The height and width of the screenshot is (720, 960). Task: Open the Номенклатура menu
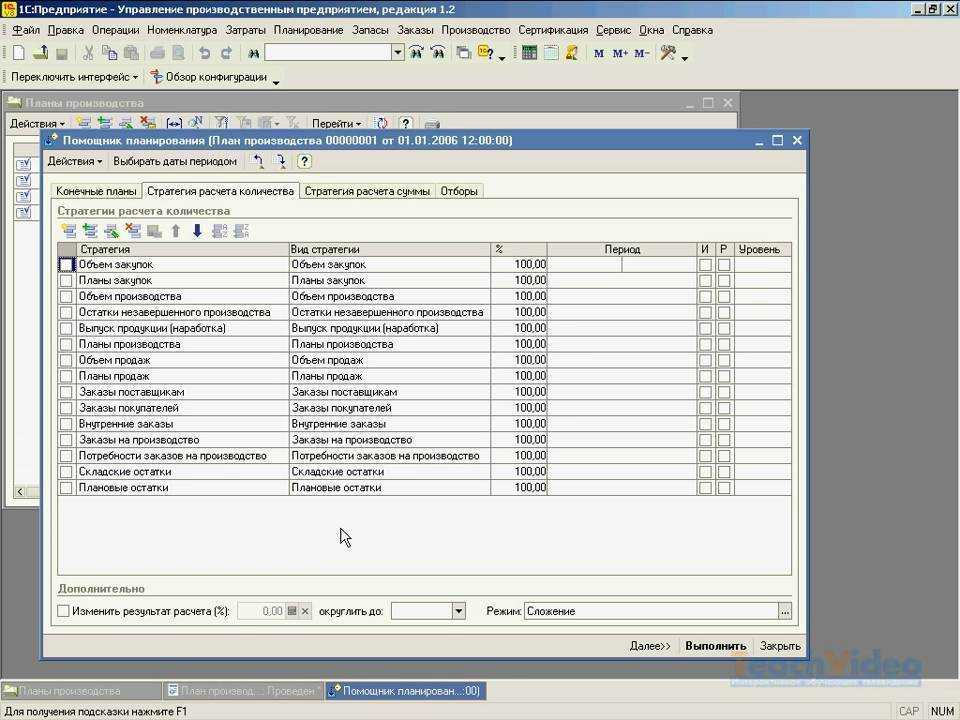click(x=182, y=30)
